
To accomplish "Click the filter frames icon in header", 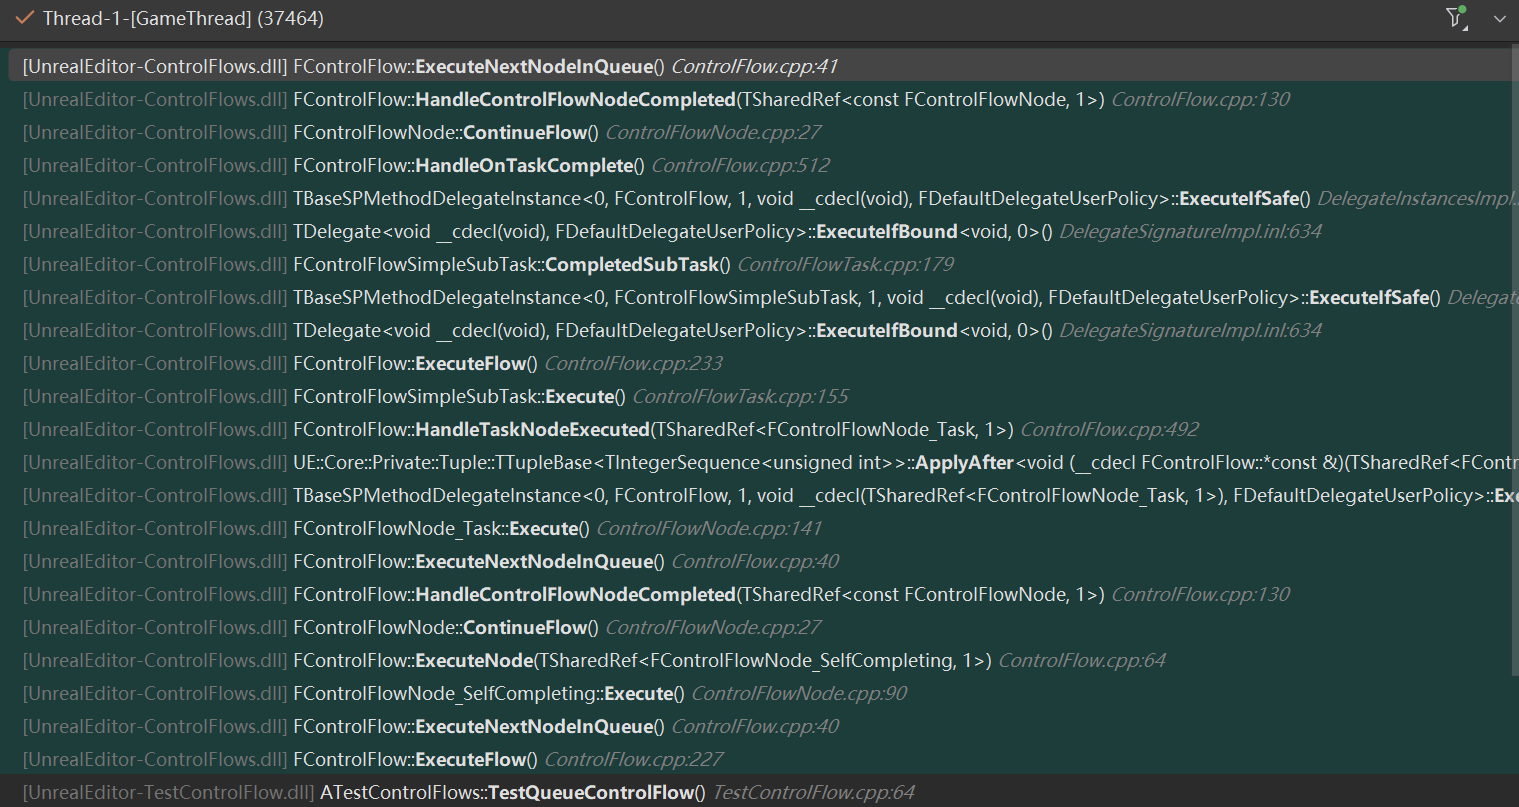I will pyautogui.click(x=1456, y=18).
